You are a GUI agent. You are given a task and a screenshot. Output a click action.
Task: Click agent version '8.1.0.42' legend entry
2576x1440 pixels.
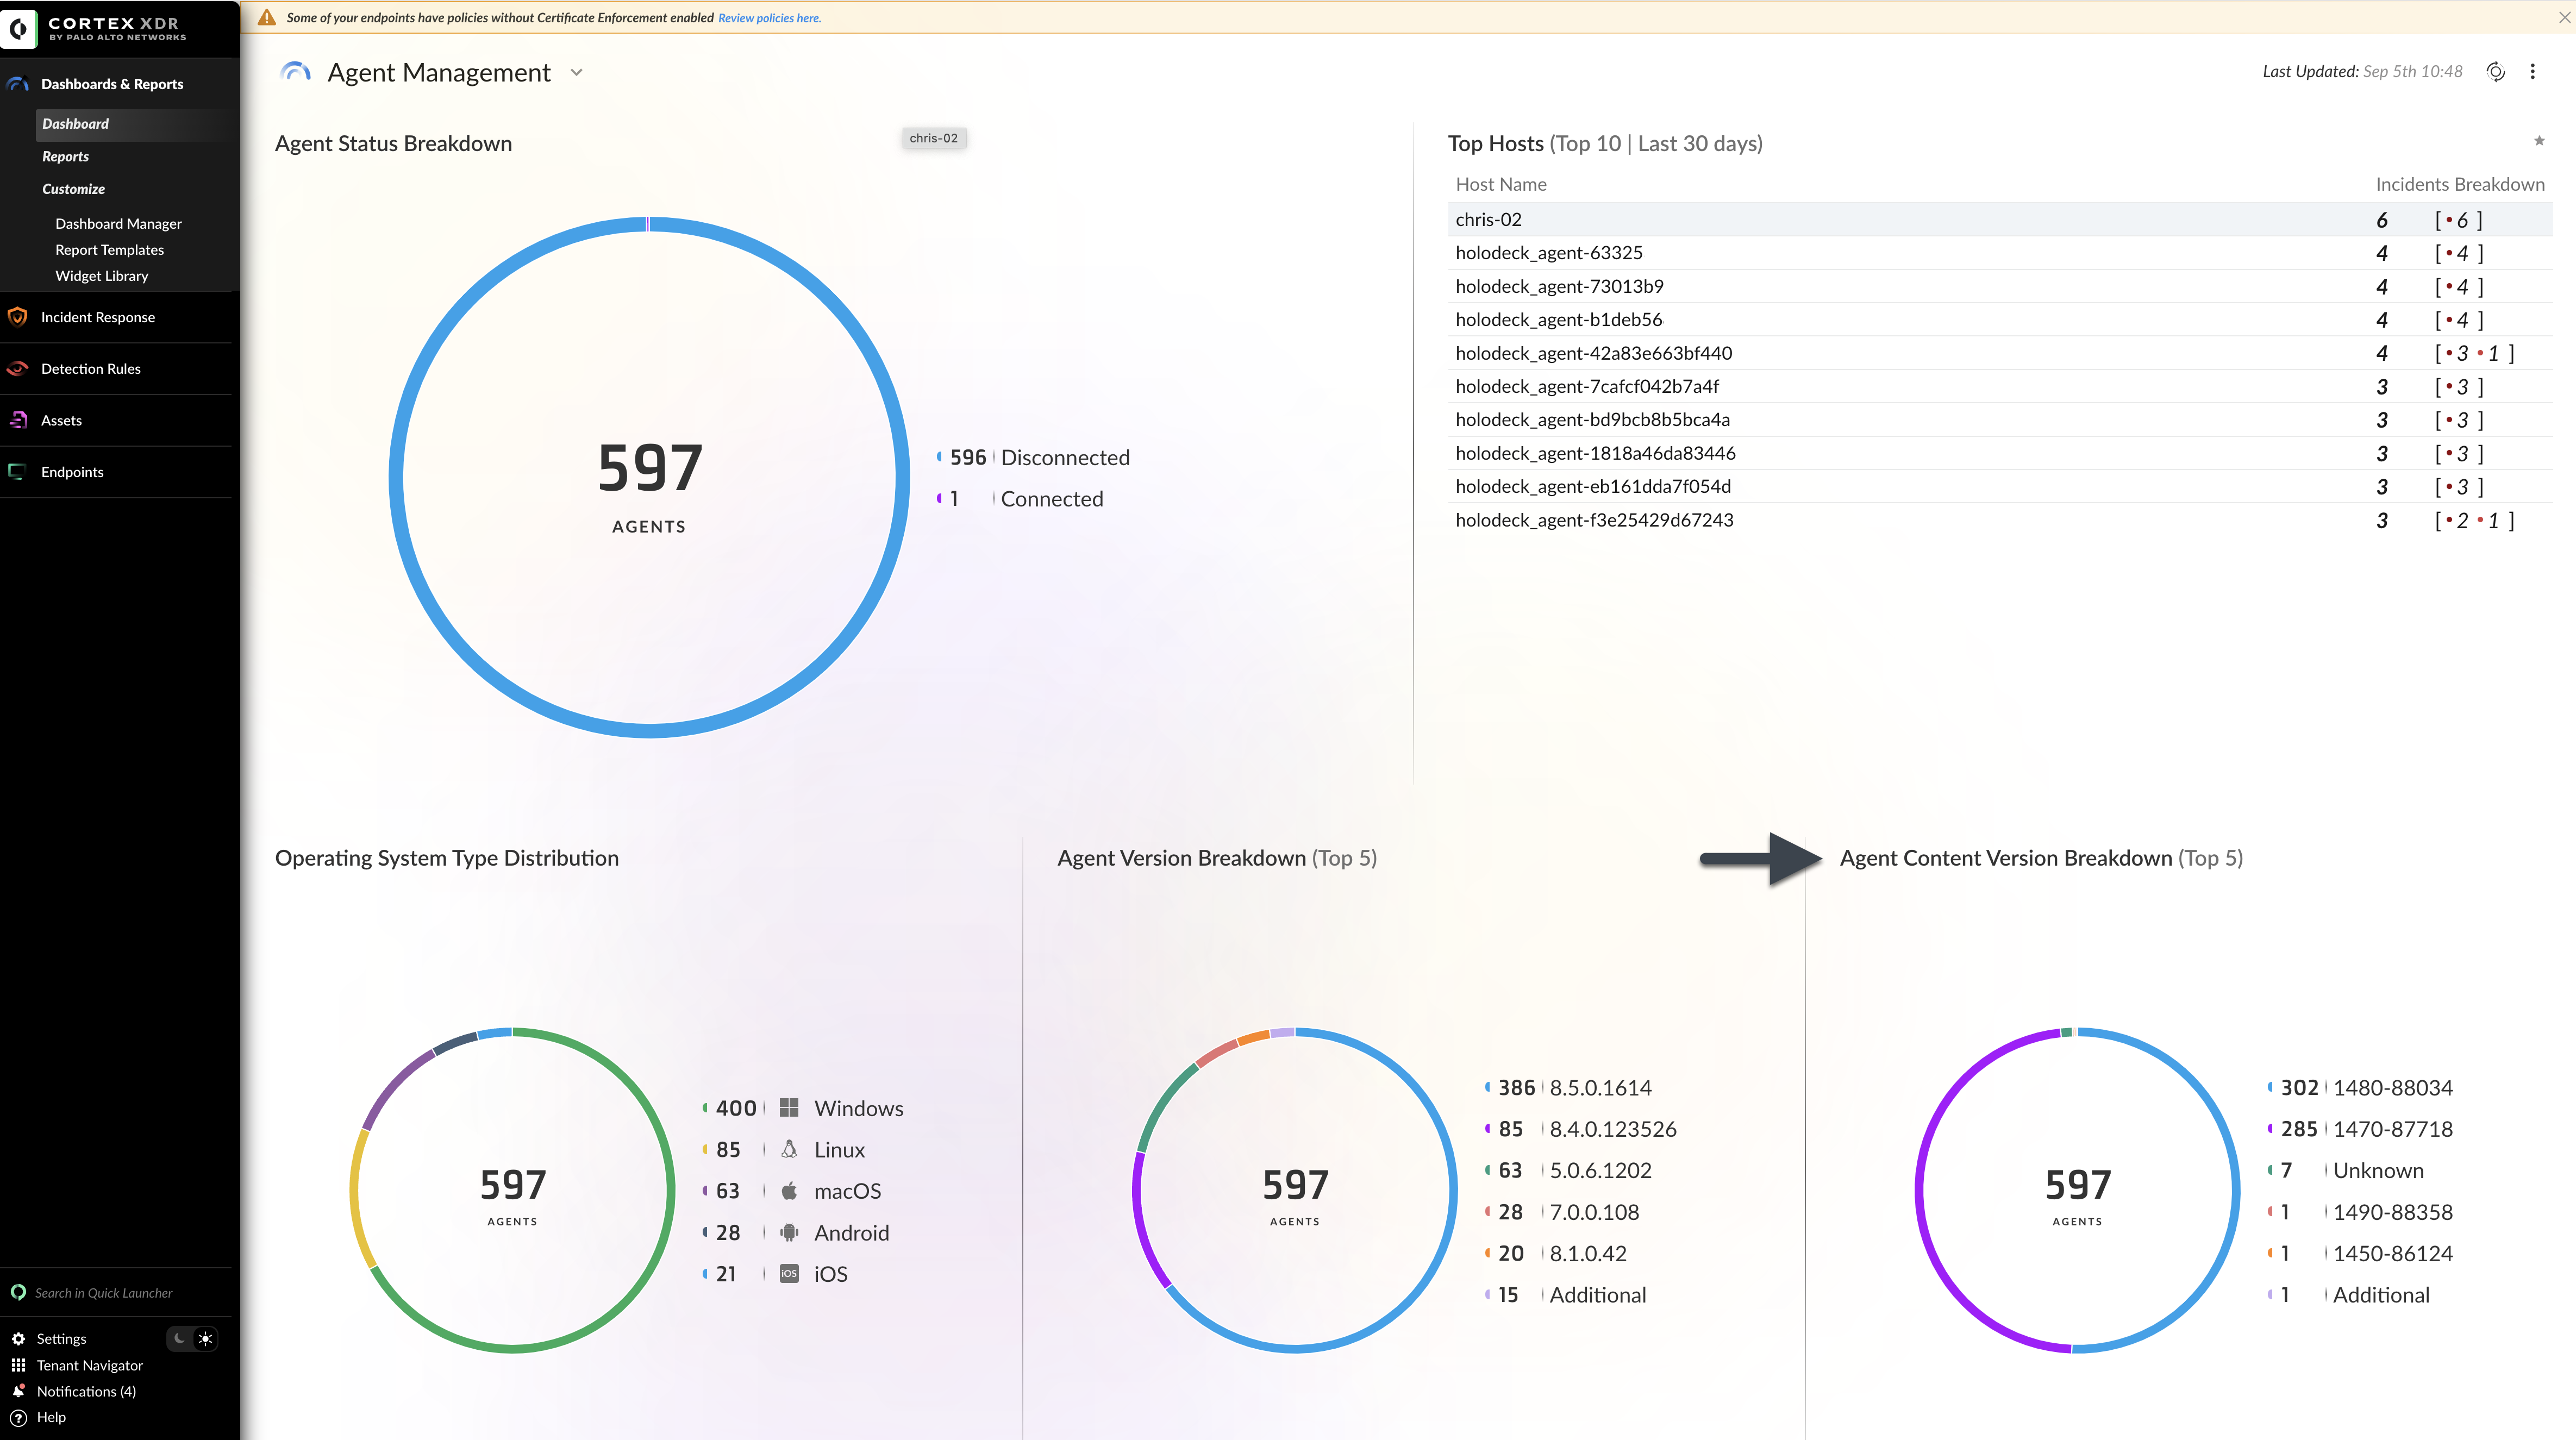coord(1588,1253)
